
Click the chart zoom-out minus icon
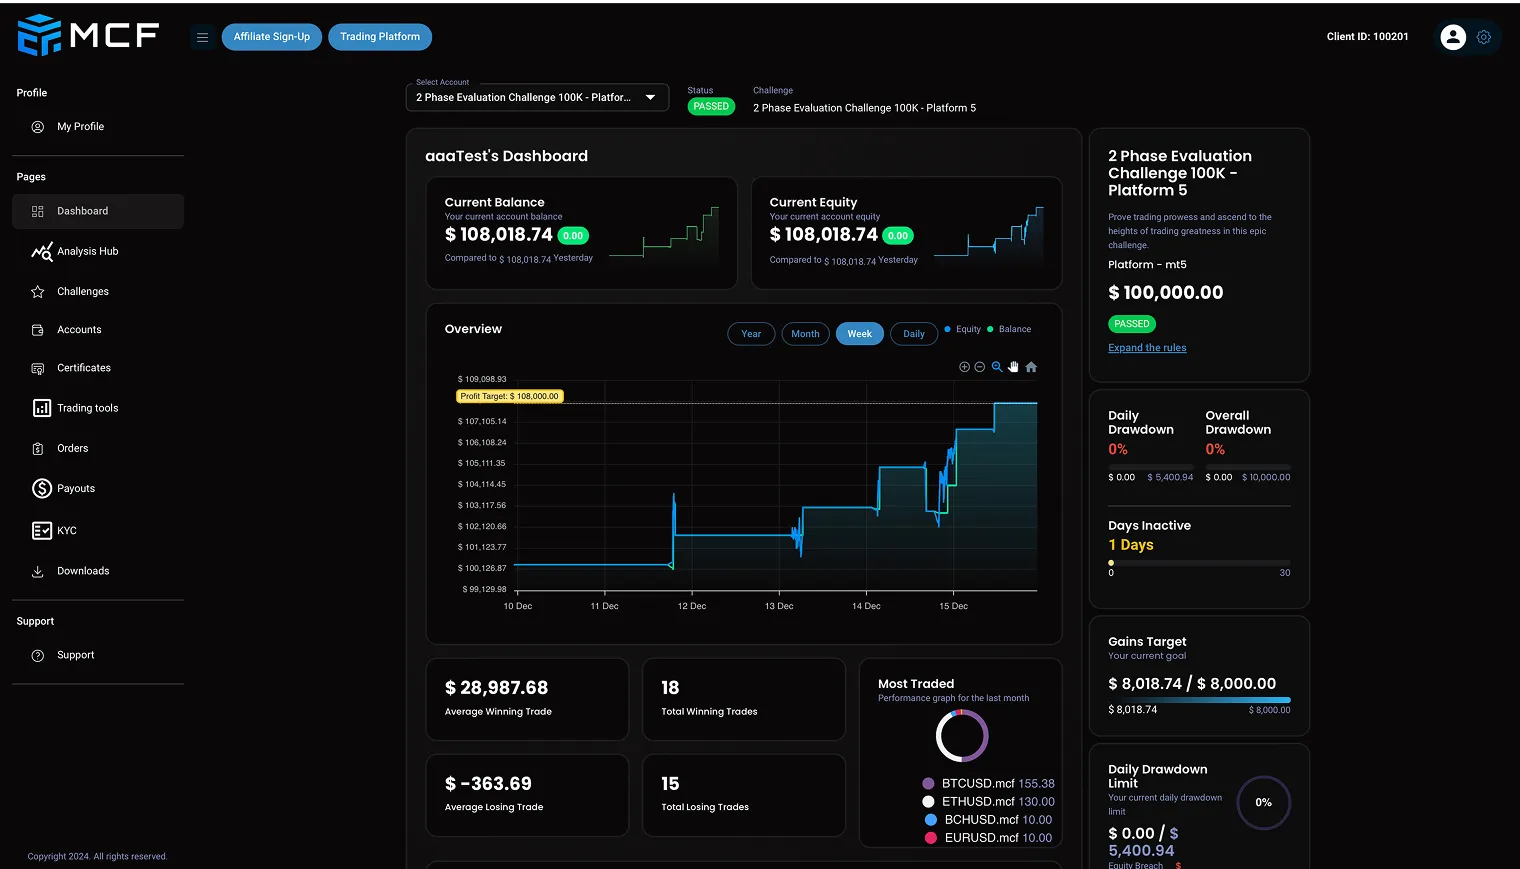(980, 367)
